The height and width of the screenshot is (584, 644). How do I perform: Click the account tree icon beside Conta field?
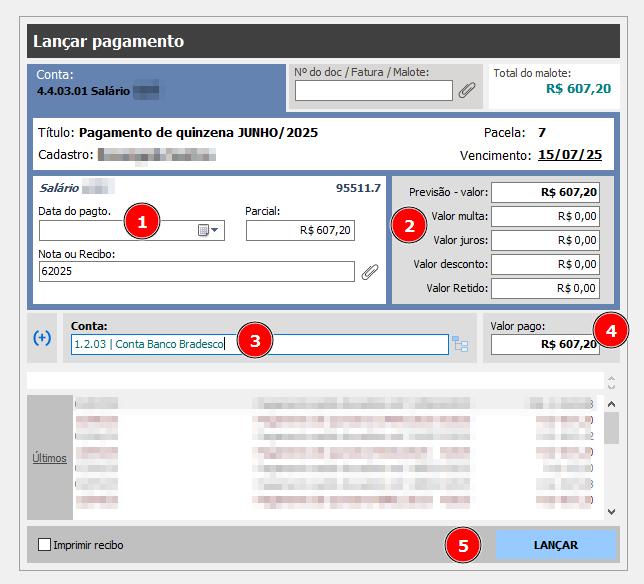tap(460, 344)
